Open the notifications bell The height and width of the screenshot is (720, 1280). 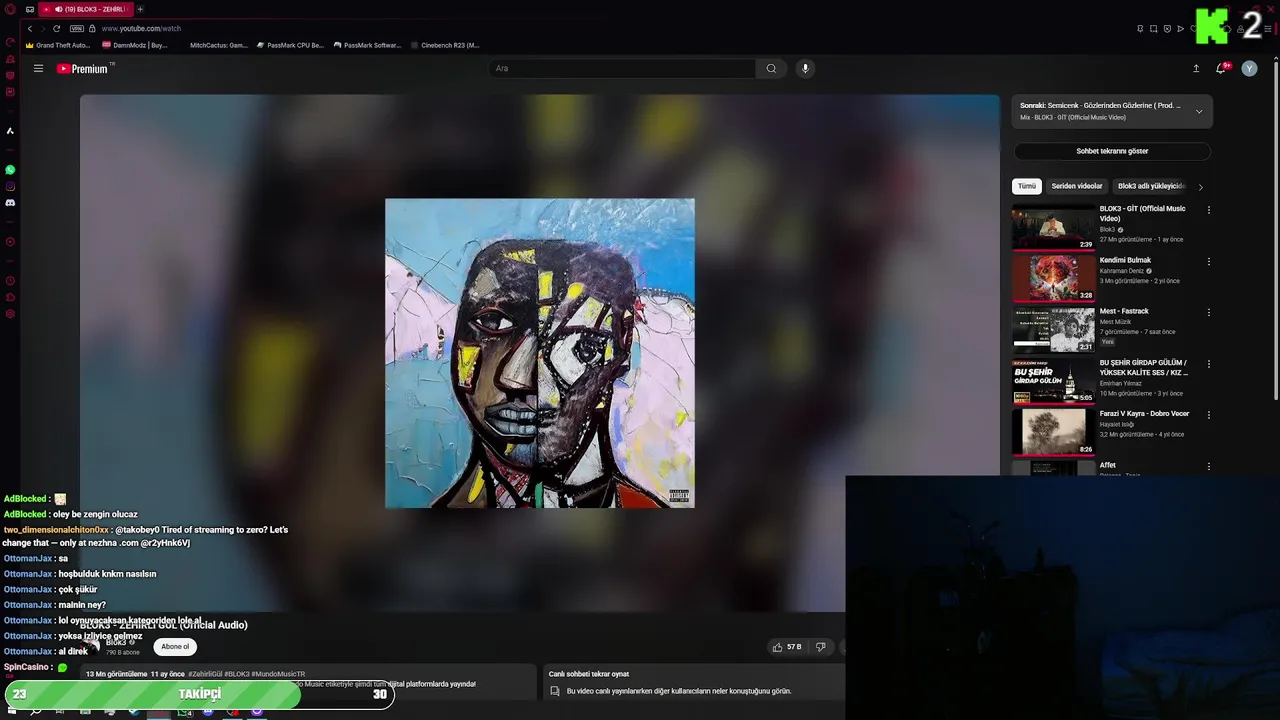[x=1220, y=69]
